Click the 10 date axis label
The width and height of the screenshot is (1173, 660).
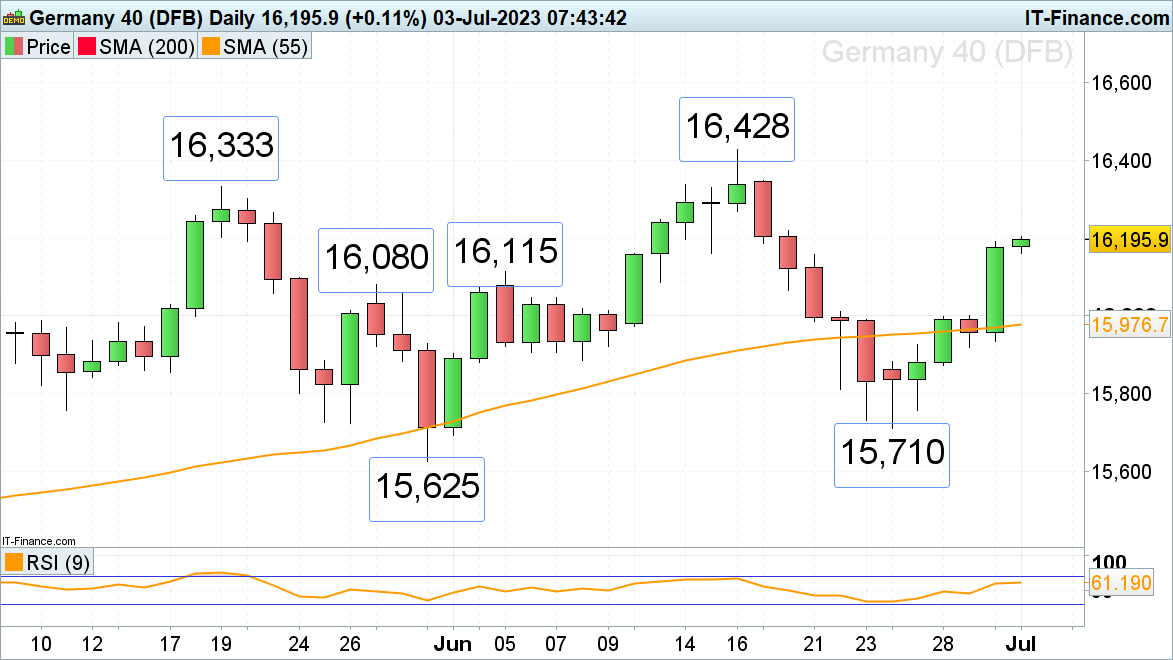pyautogui.click(x=40, y=644)
